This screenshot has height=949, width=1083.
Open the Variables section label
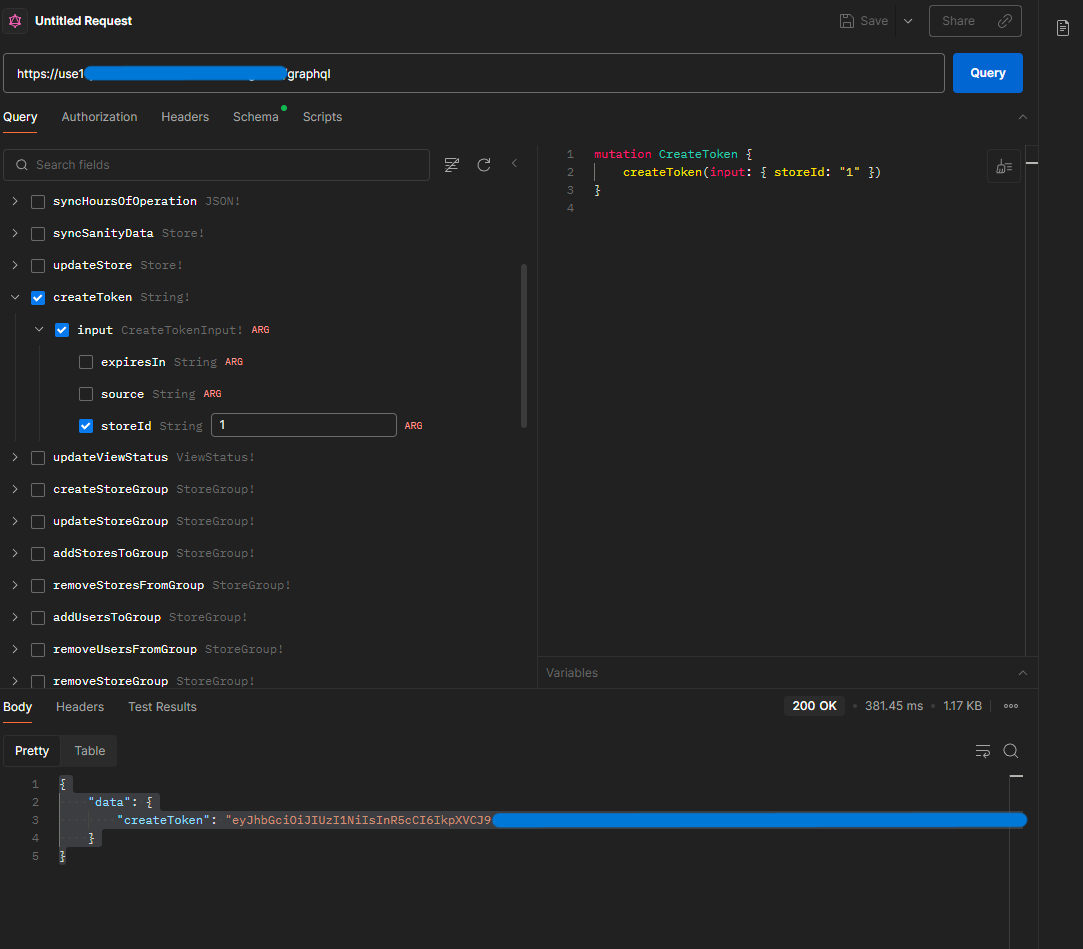pyautogui.click(x=572, y=673)
